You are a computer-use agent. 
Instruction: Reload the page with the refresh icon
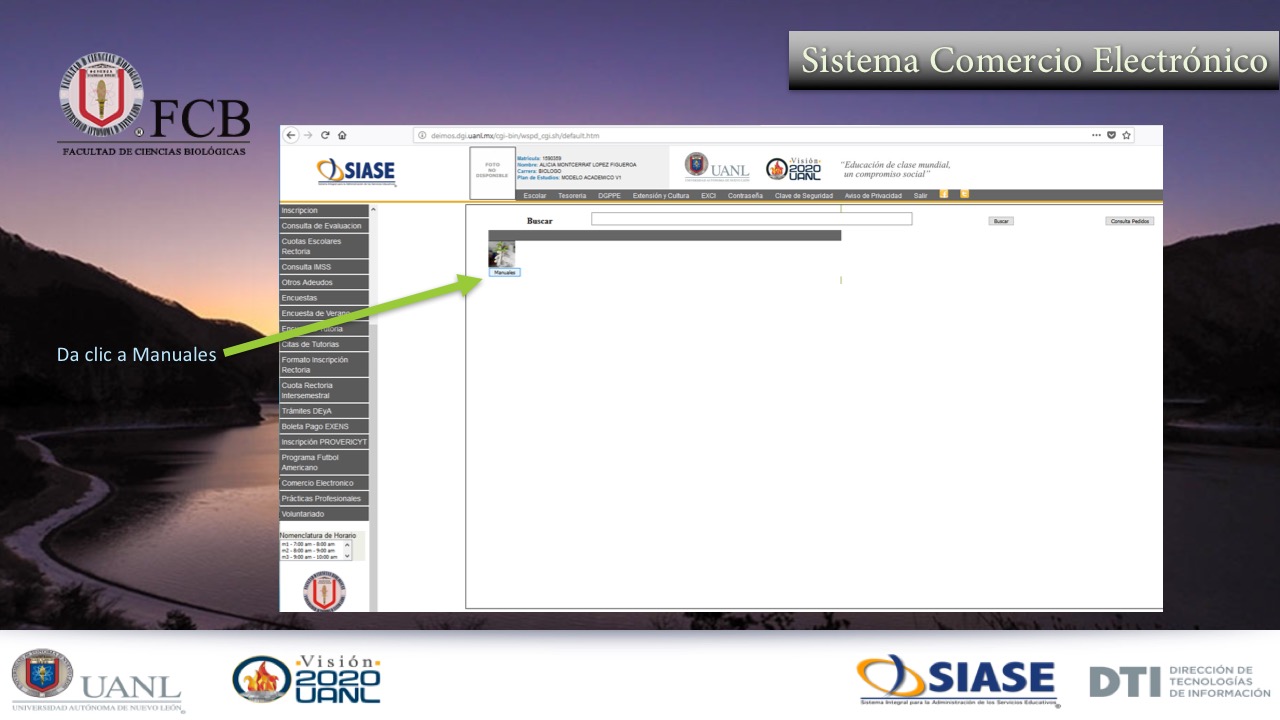click(x=325, y=135)
